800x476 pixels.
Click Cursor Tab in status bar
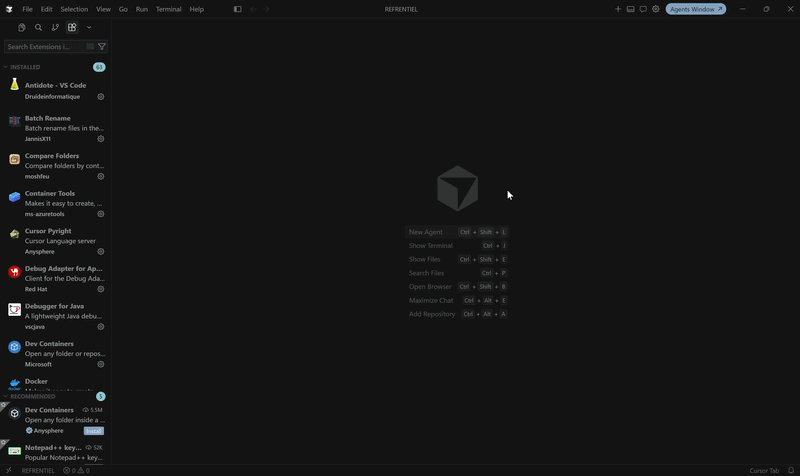pyautogui.click(x=764, y=470)
